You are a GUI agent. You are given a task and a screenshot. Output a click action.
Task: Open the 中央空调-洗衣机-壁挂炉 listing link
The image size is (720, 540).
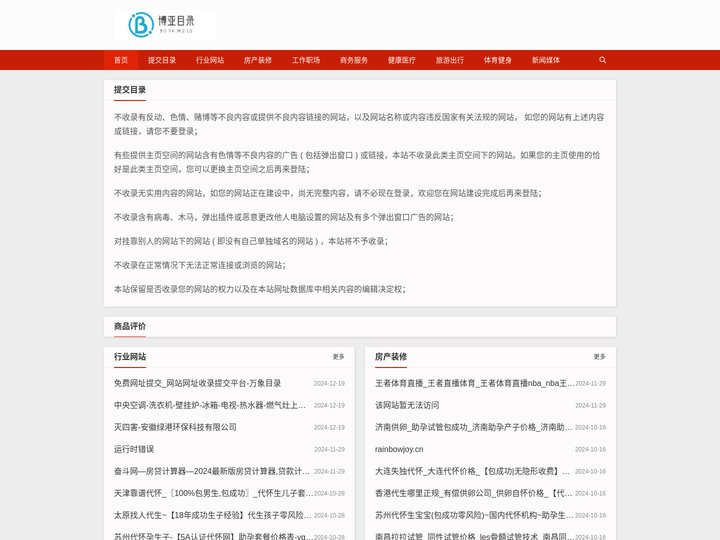pyautogui.click(x=210, y=405)
